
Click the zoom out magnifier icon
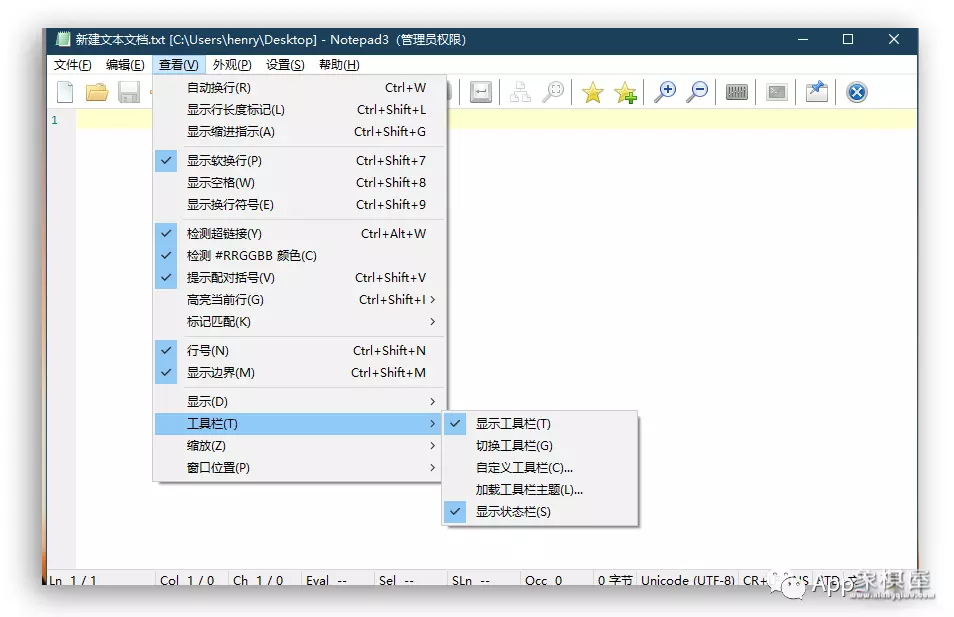pos(698,92)
